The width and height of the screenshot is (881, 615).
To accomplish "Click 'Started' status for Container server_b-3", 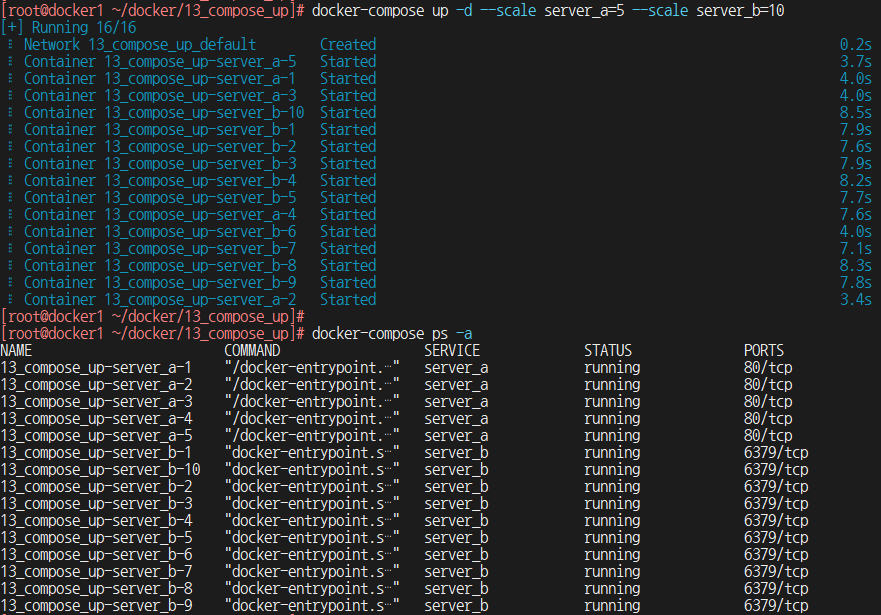I will (x=348, y=163).
